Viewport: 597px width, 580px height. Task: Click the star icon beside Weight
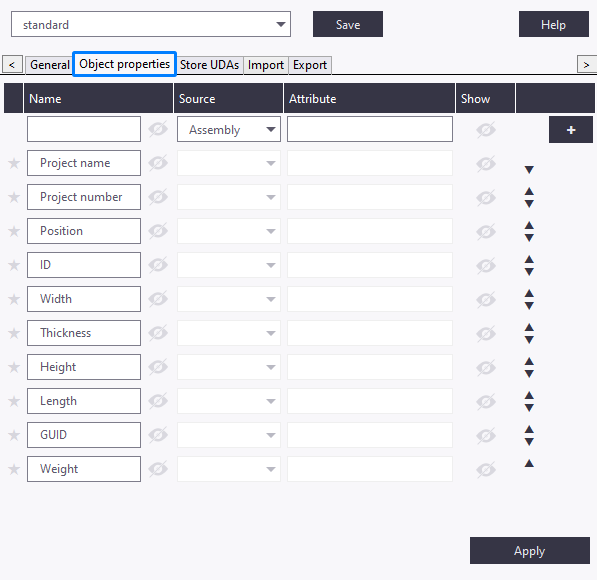pos(14,469)
